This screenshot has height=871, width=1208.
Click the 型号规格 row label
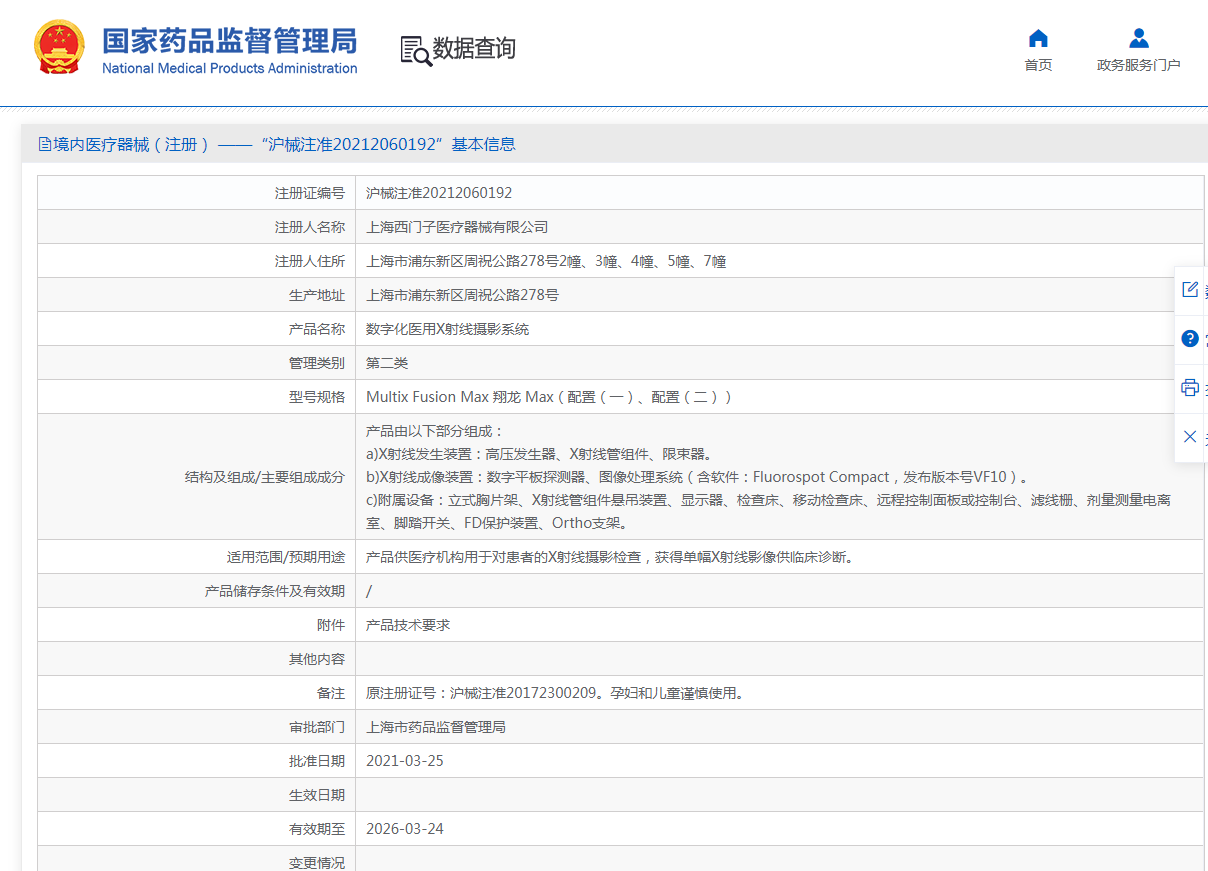click(317, 397)
